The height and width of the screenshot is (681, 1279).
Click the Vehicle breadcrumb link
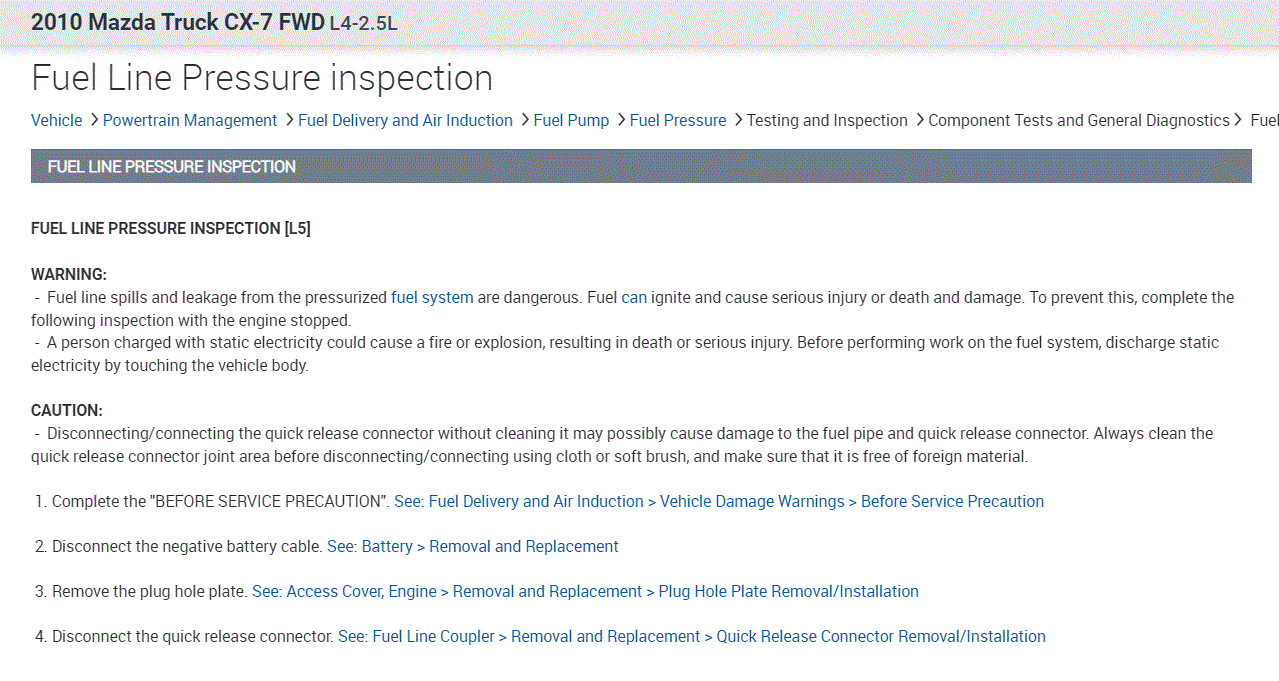click(x=56, y=120)
